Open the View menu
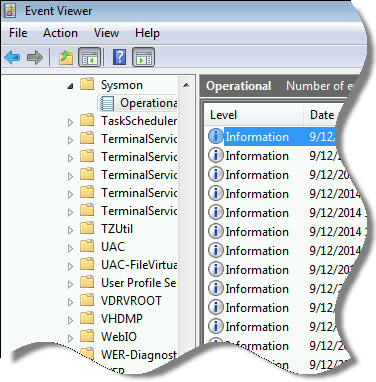376x382 pixels. click(106, 33)
